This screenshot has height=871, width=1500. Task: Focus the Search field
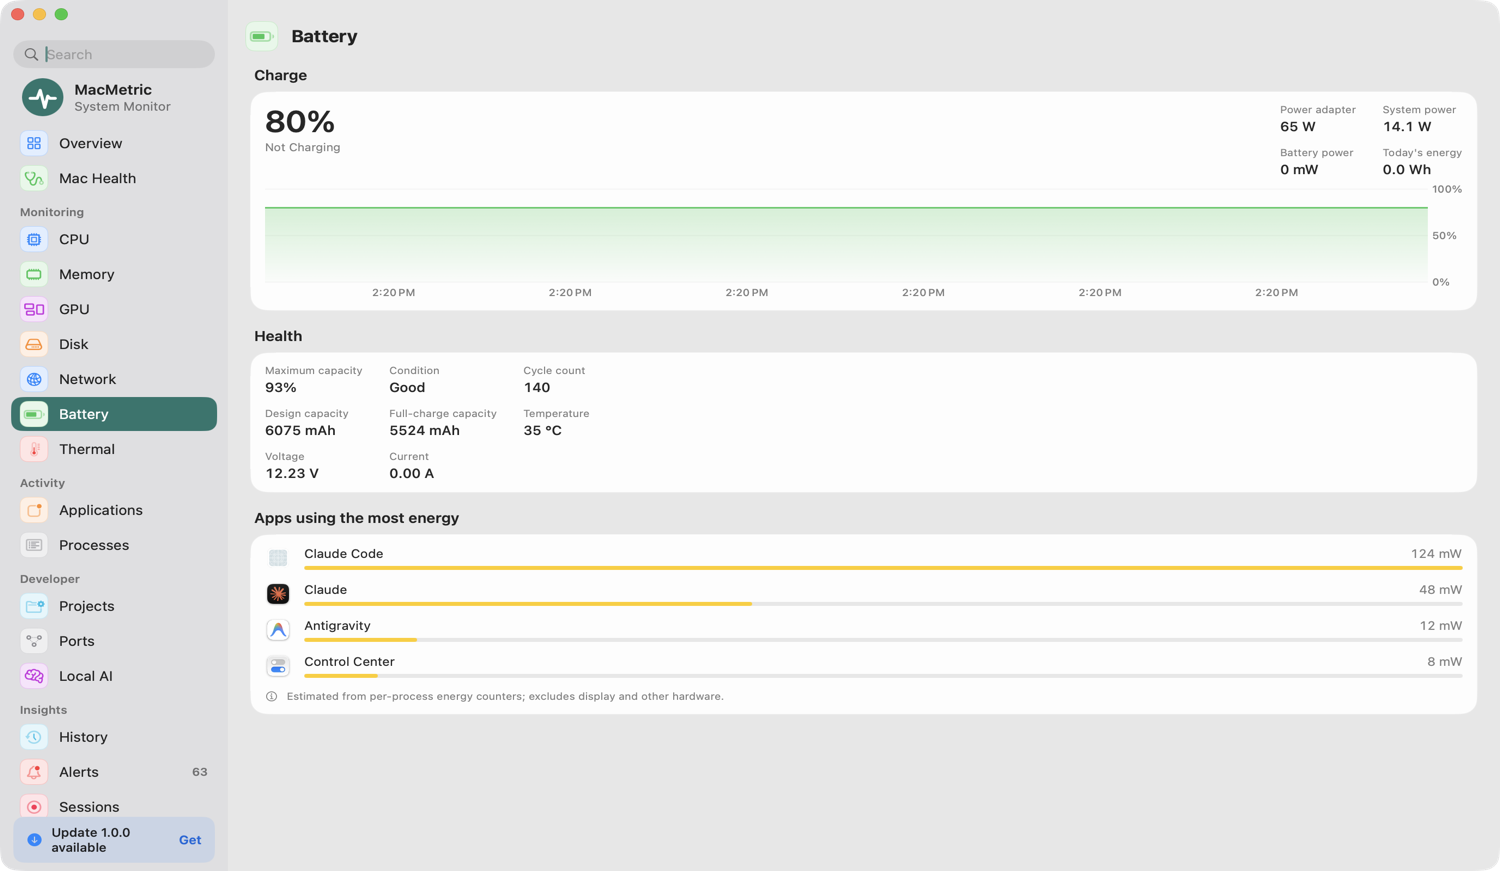click(114, 54)
